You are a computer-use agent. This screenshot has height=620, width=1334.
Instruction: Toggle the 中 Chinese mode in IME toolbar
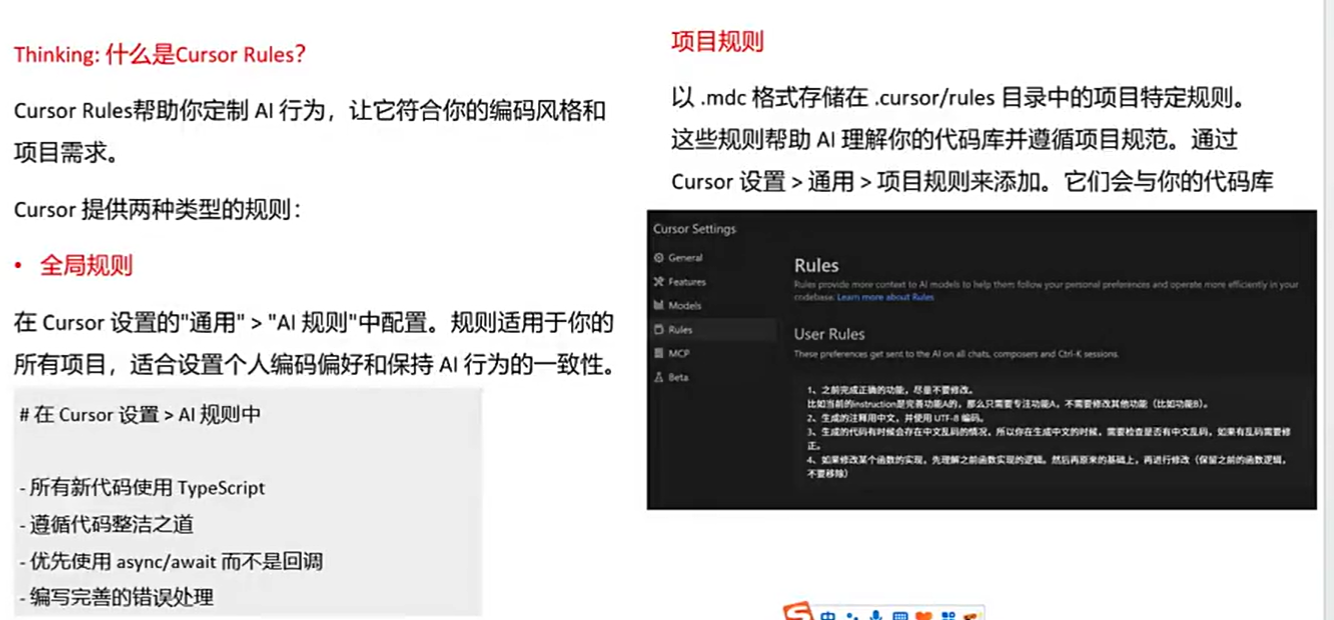pos(828,615)
